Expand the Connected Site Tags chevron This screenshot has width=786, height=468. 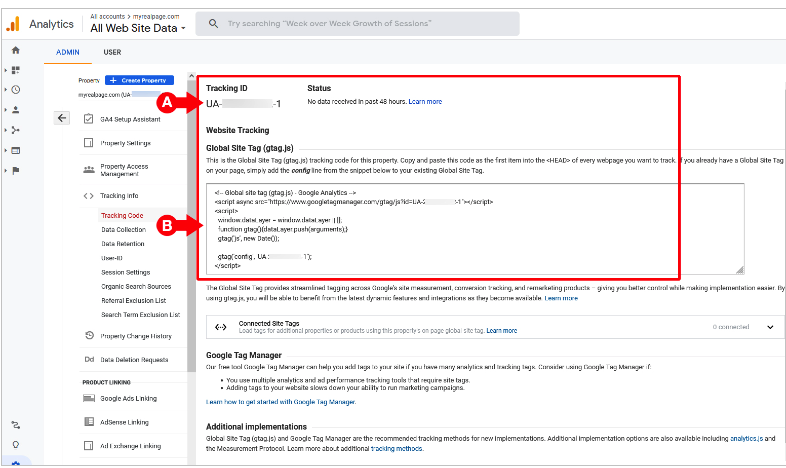pyautogui.click(x=770, y=327)
